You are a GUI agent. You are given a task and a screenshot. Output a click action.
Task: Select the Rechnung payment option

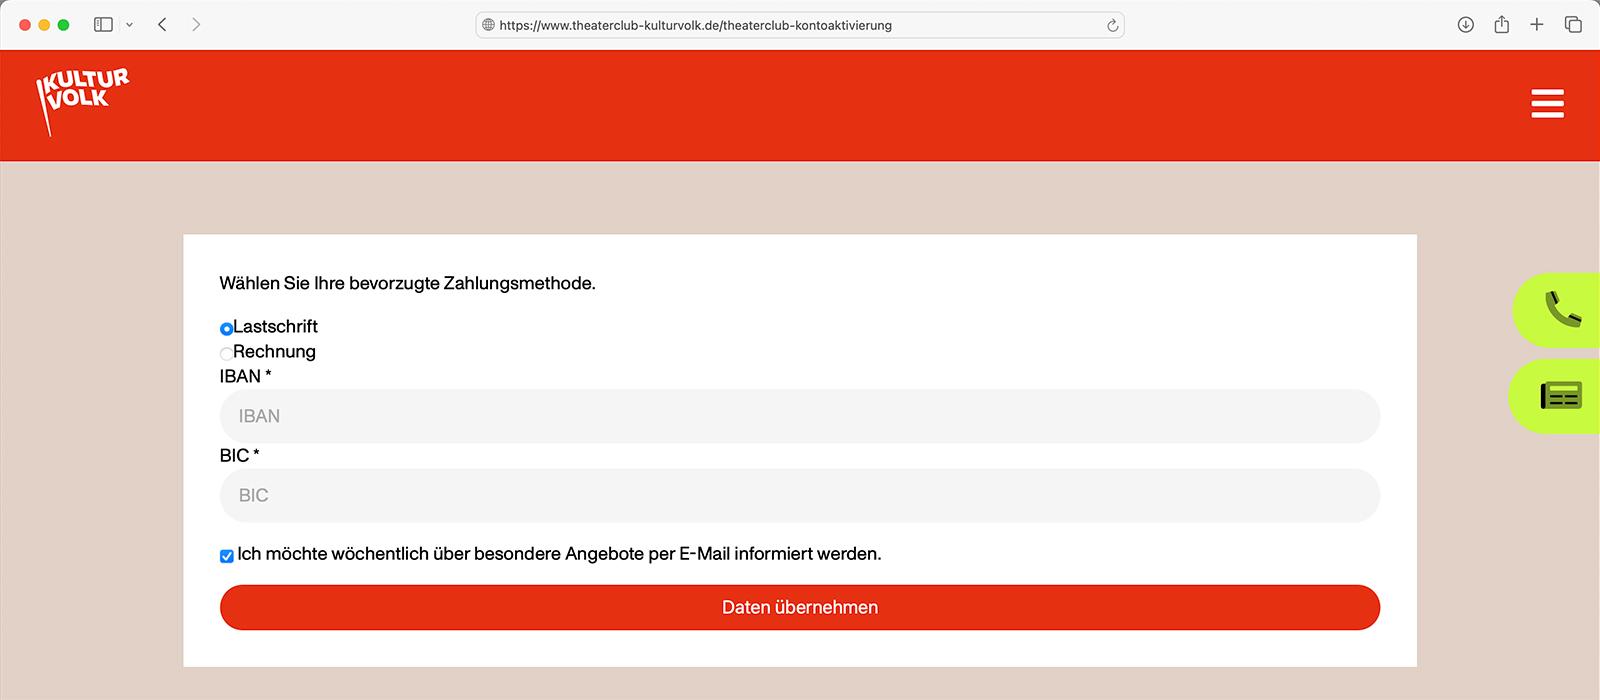point(226,353)
